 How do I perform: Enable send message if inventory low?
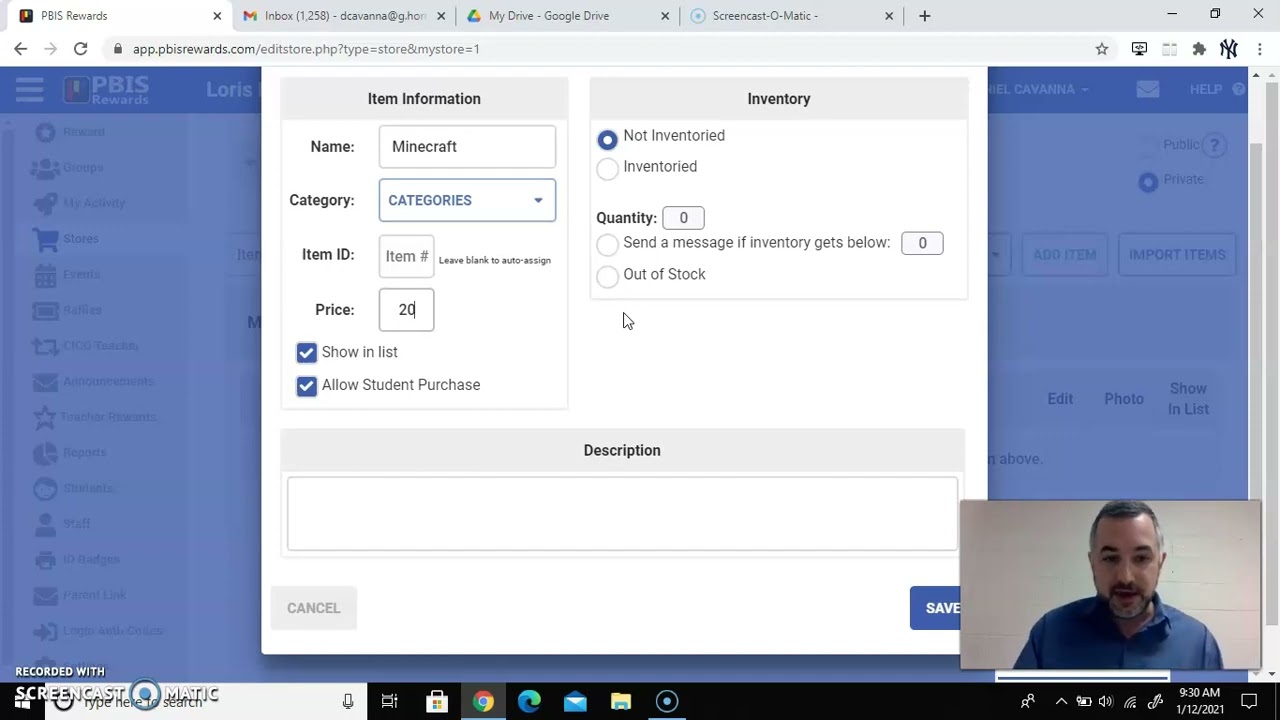pyautogui.click(x=607, y=245)
